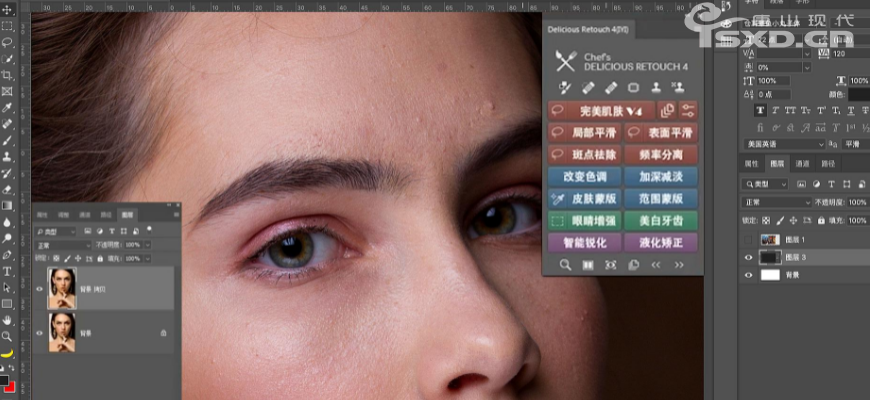Click the magnifier icon in the Delicious Retouch panel
The width and height of the screenshot is (870, 400).
pyautogui.click(x=565, y=265)
